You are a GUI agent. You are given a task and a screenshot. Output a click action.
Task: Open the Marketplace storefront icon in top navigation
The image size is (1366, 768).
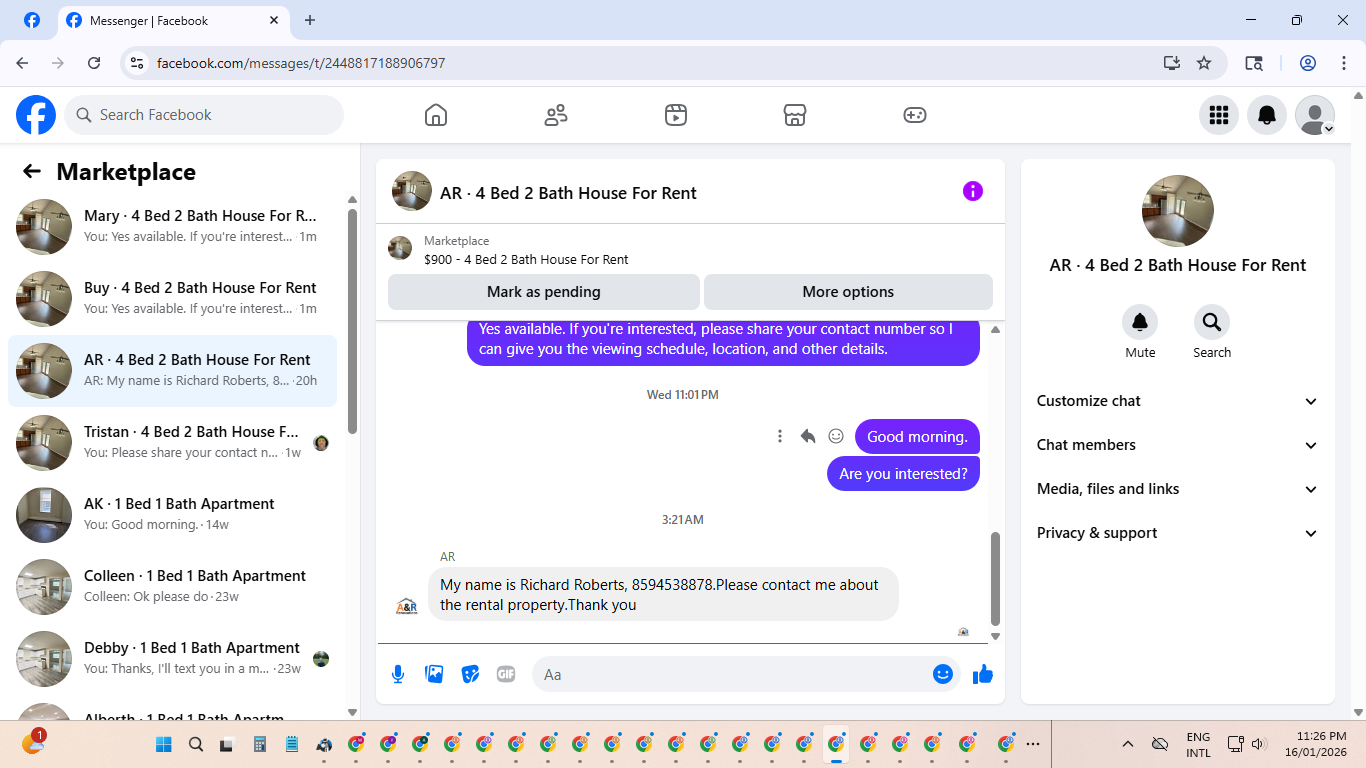pyautogui.click(x=795, y=115)
